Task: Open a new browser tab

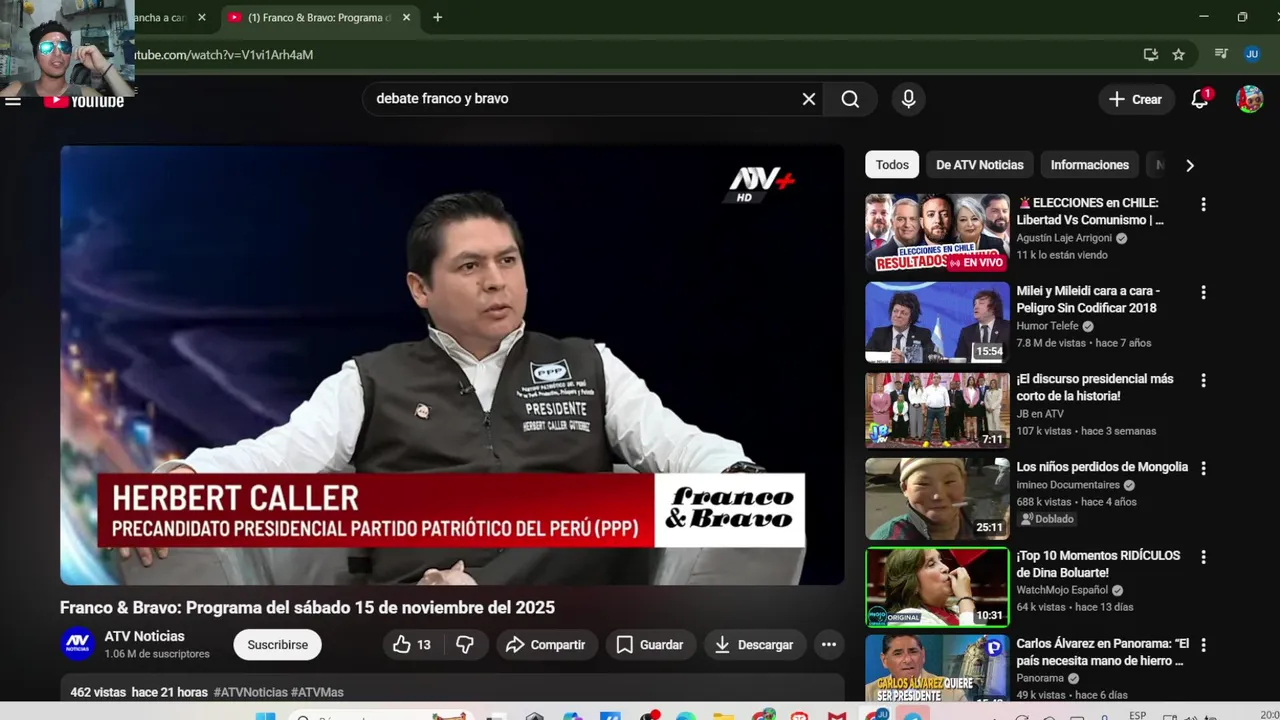Action: [437, 17]
